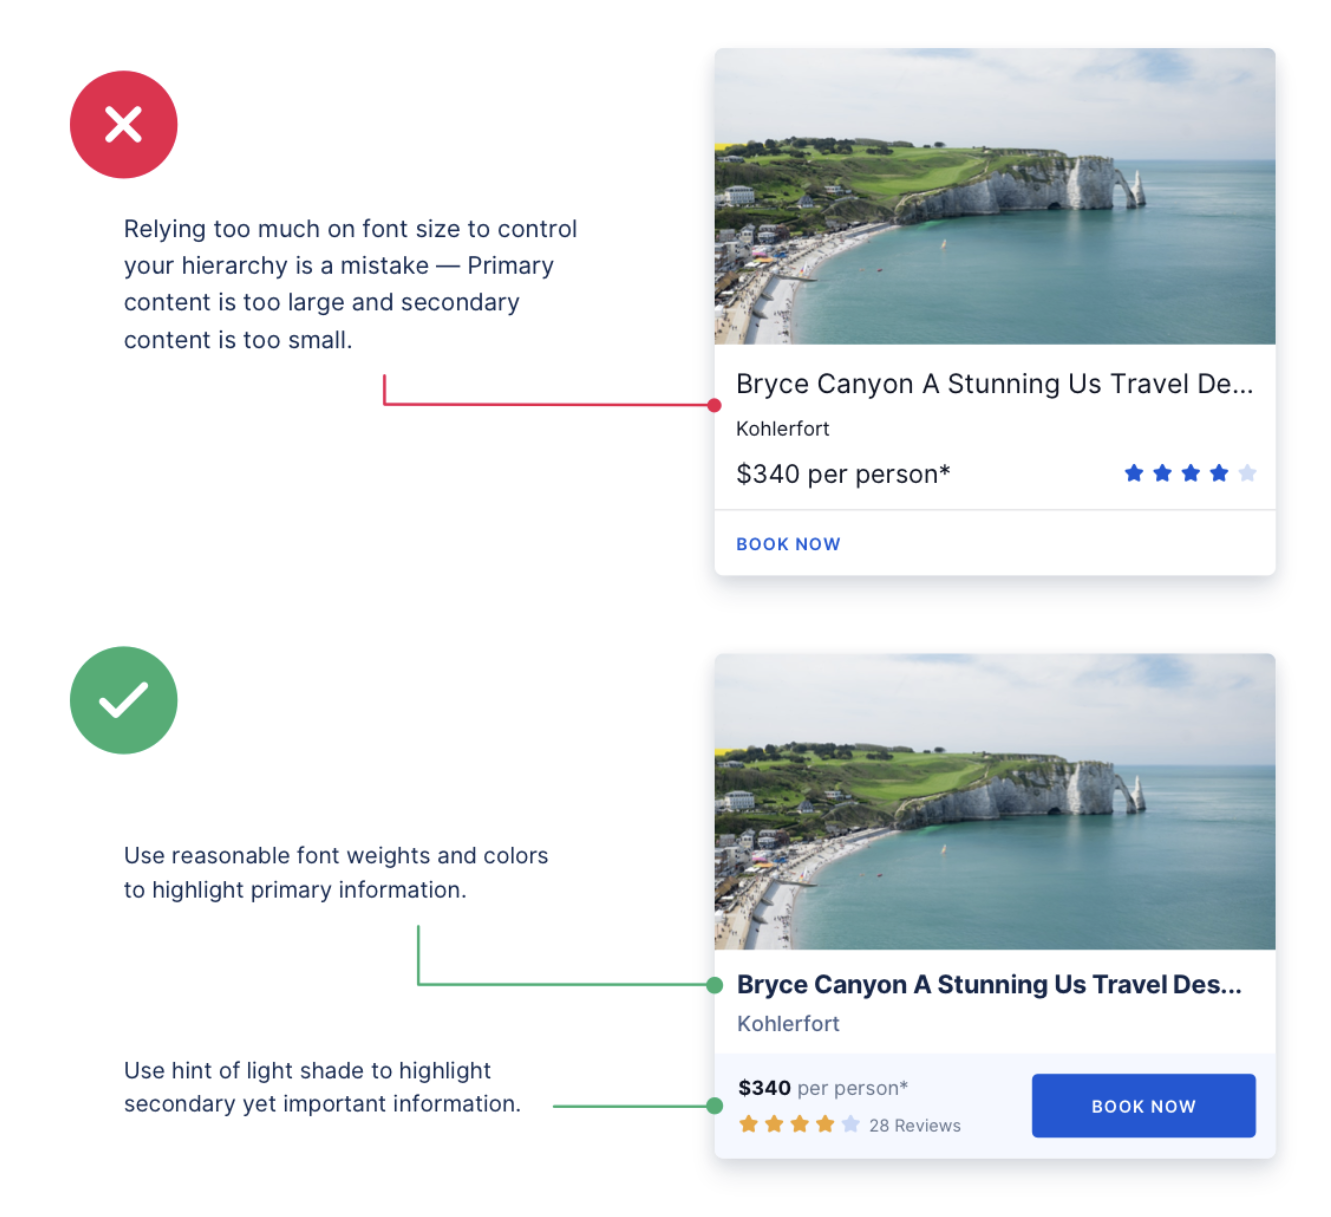
Task: Click the blue filled BOOK NOW button
Action: (x=1143, y=1106)
